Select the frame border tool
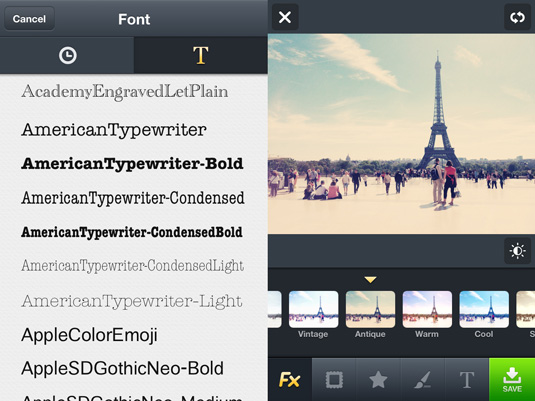Viewport: 535px width, 401px height. 334,379
